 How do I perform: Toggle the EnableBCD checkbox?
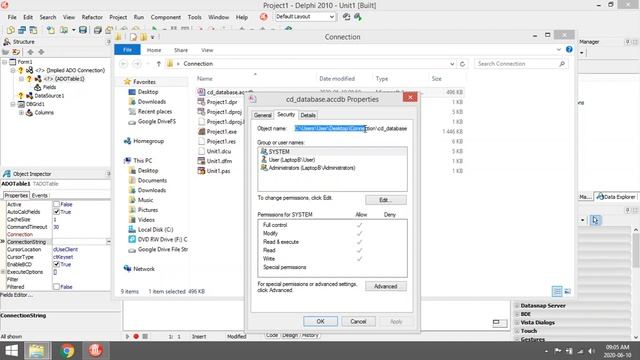(56, 264)
